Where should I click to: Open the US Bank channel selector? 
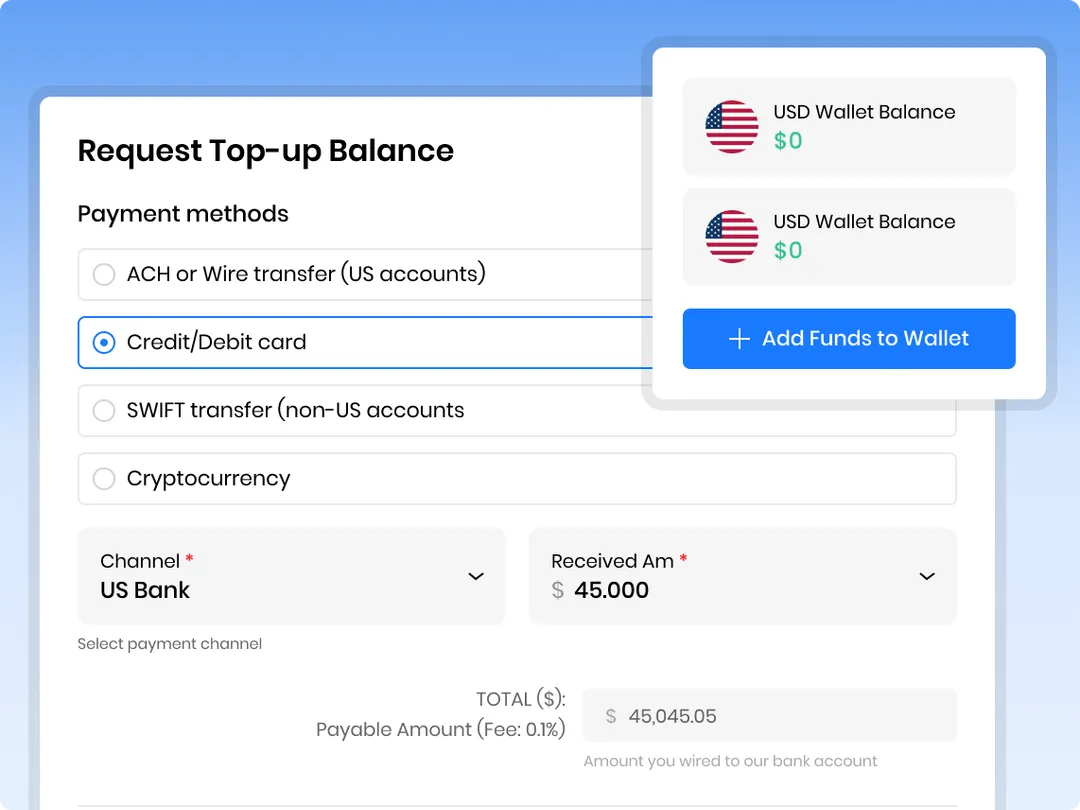(292, 577)
